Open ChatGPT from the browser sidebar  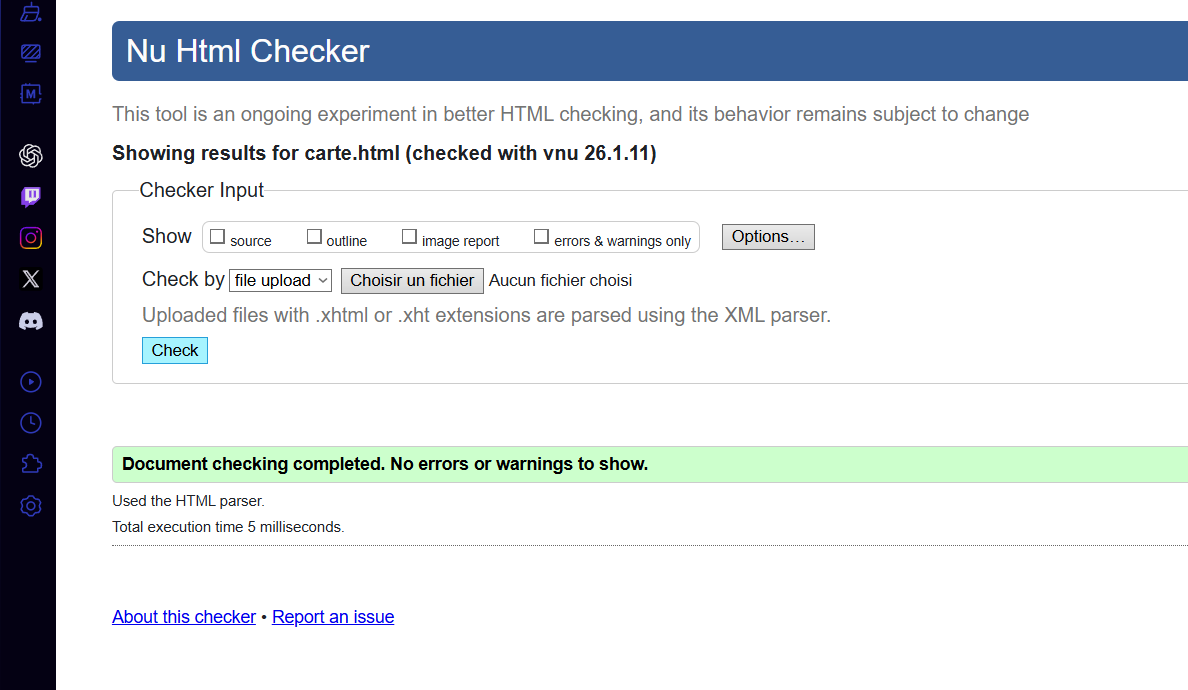[31, 156]
